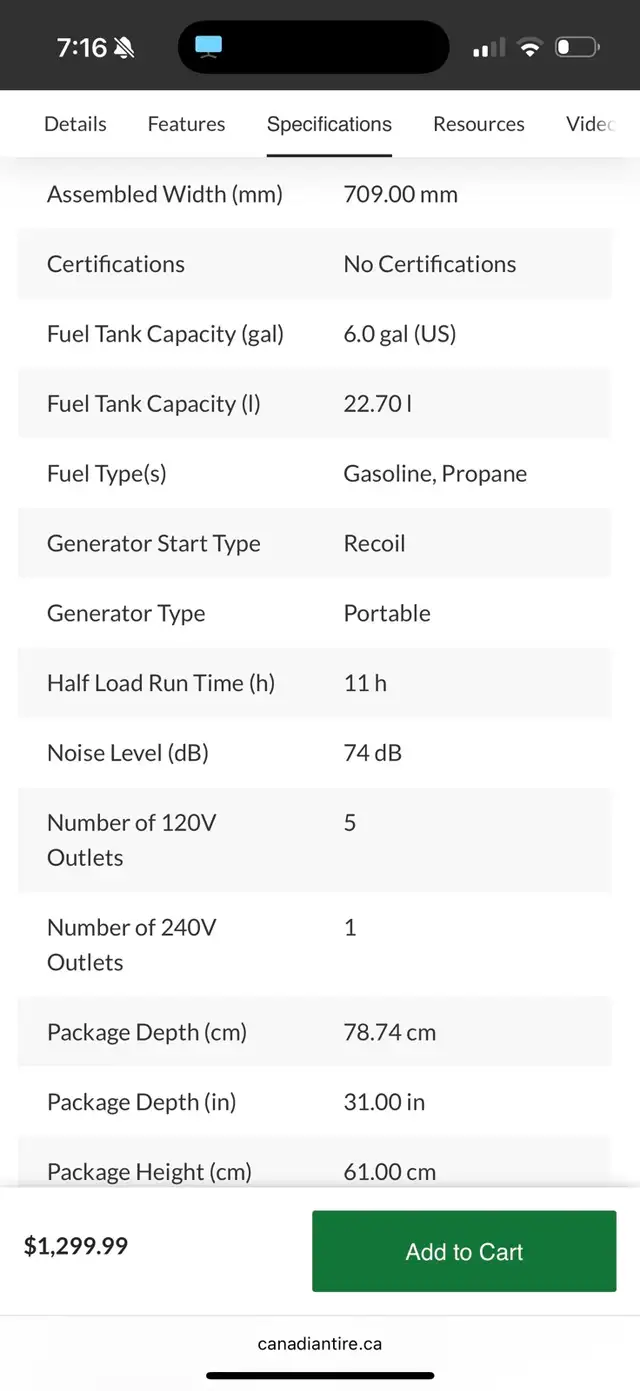Select the Specifications tab
Screen dimensions: 640x1391
329,124
